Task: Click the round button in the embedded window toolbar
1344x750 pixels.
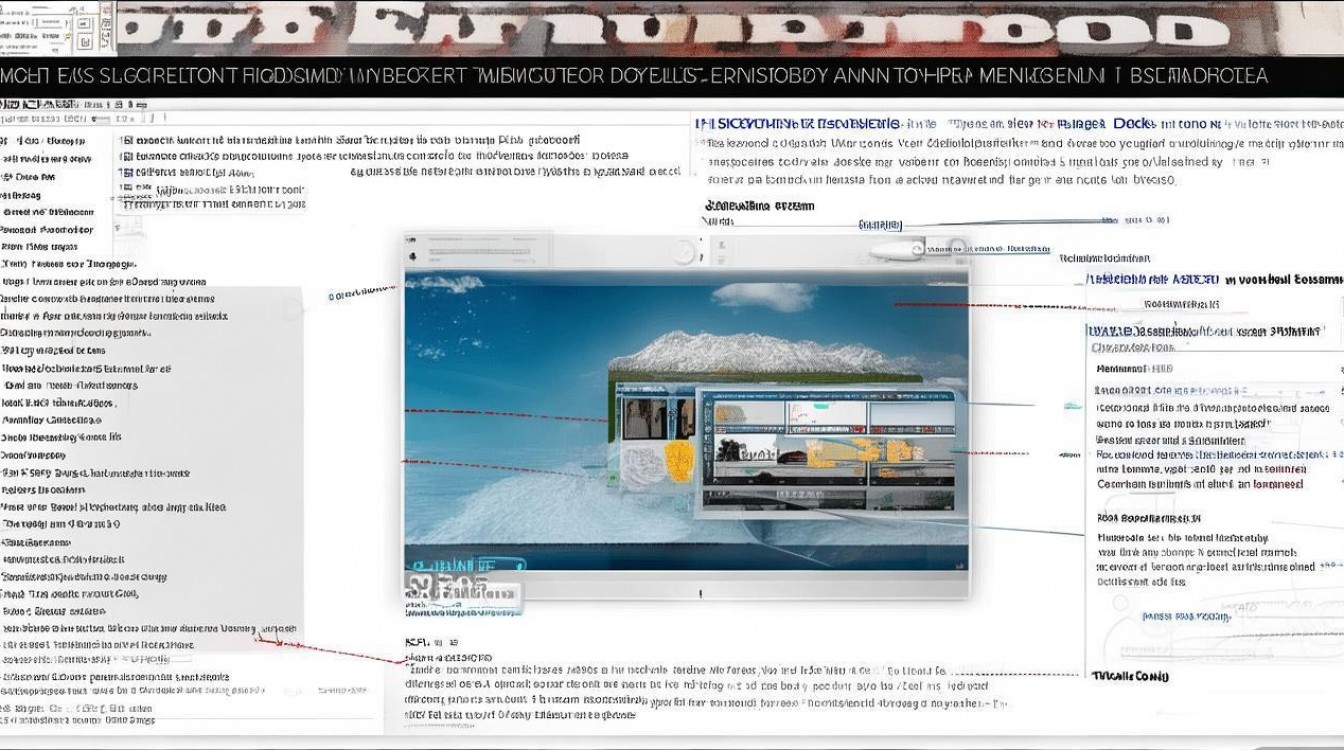Action: pos(685,251)
